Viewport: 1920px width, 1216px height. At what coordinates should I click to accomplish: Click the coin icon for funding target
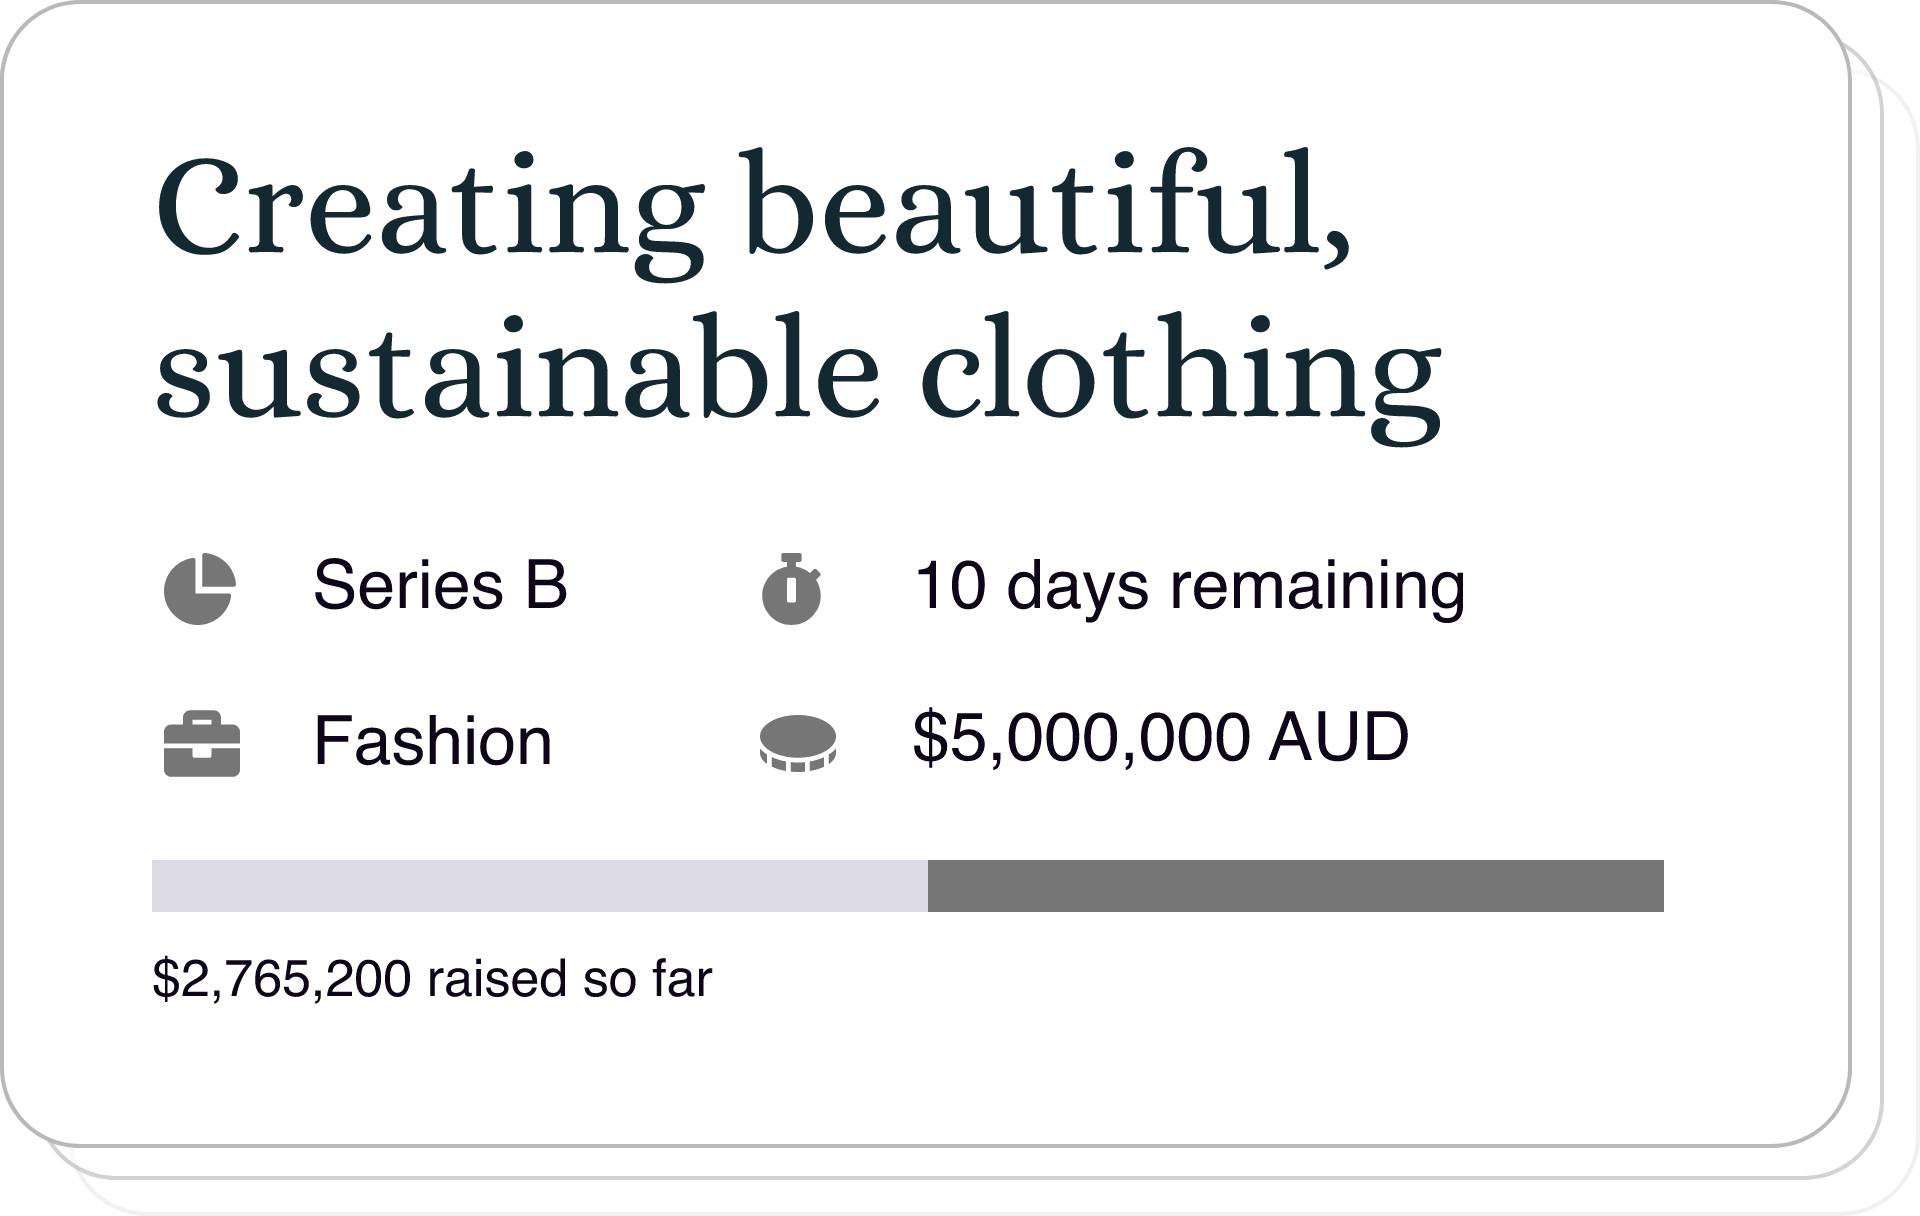click(x=797, y=744)
